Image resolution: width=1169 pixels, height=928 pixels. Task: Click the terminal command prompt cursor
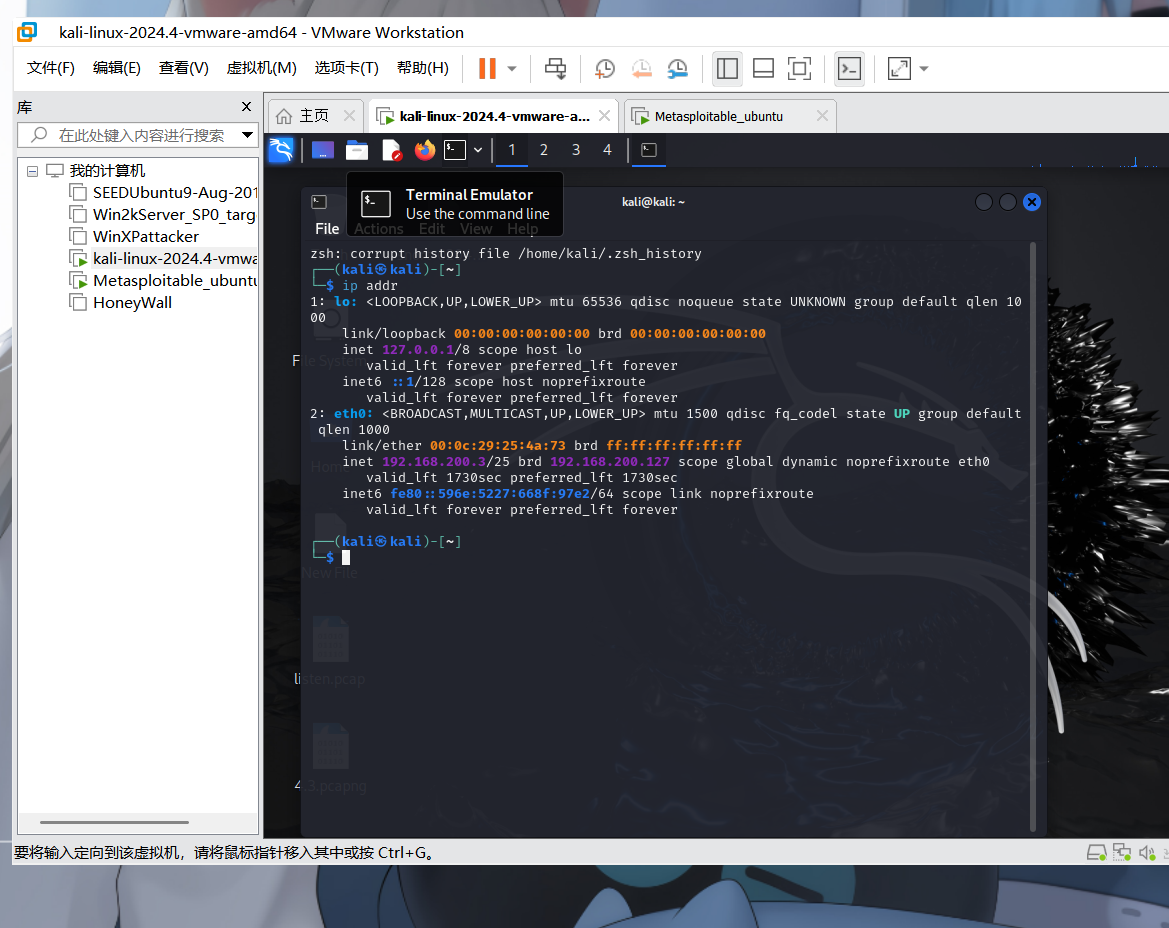click(x=346, y=558)
